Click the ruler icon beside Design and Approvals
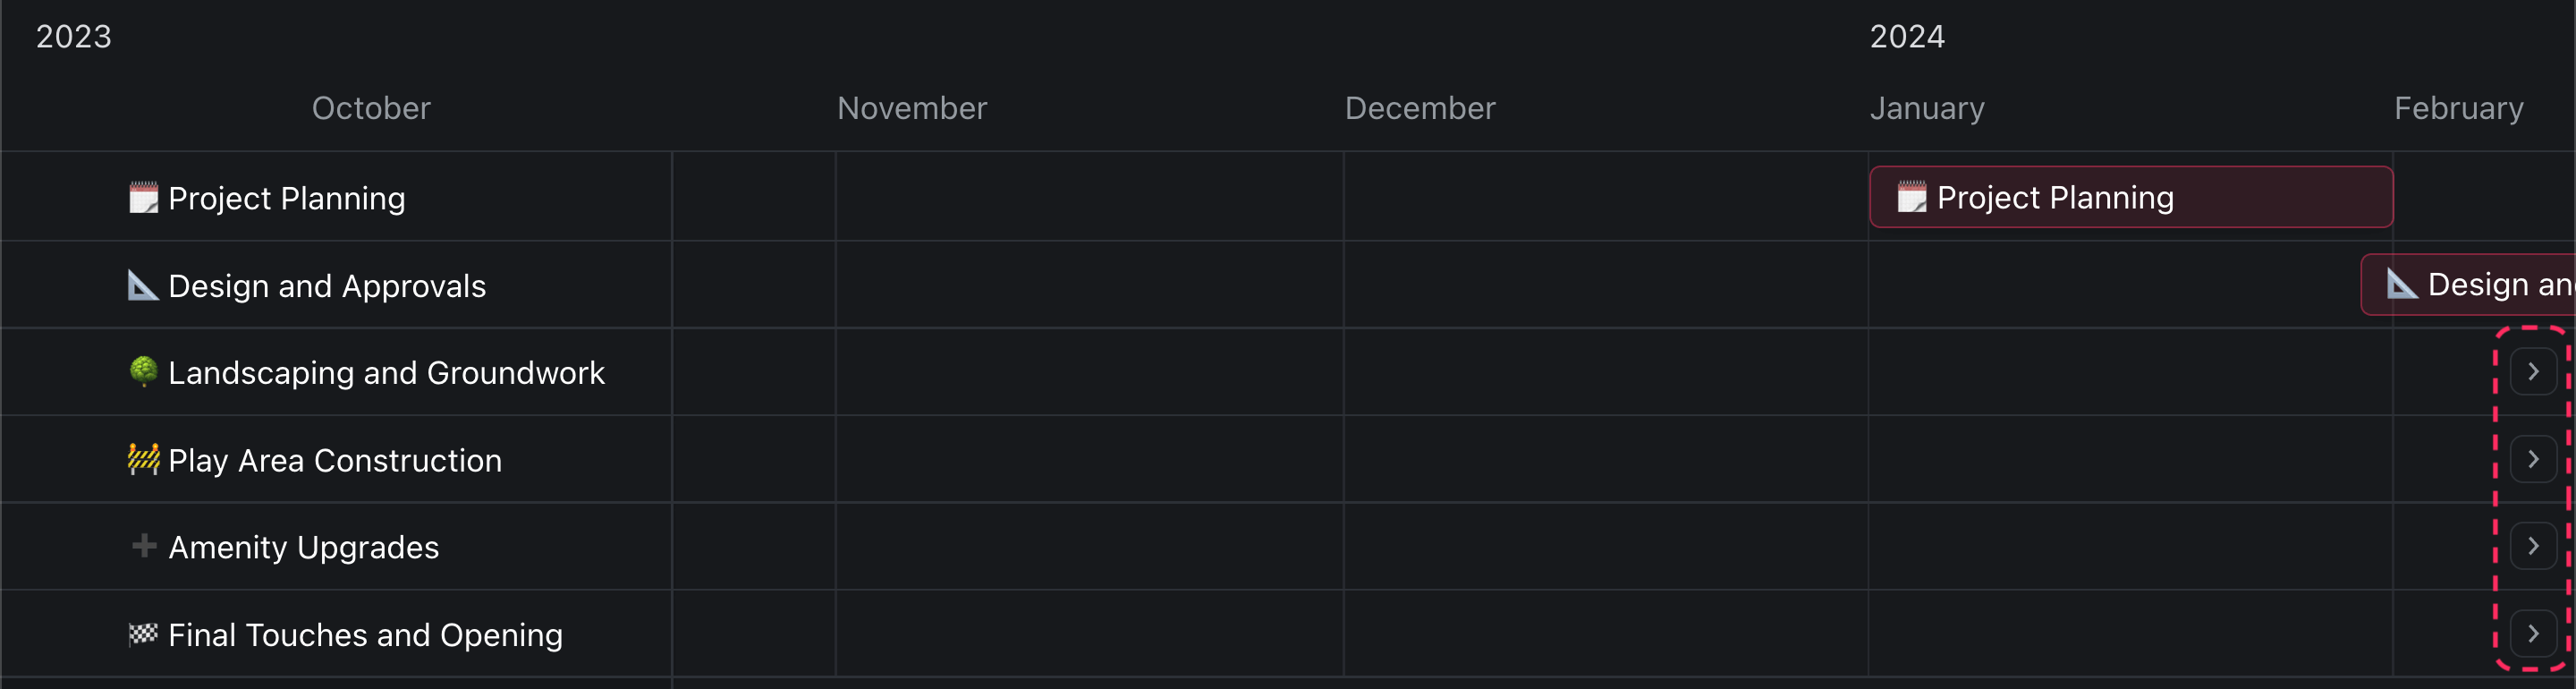 tap(143, 286)
